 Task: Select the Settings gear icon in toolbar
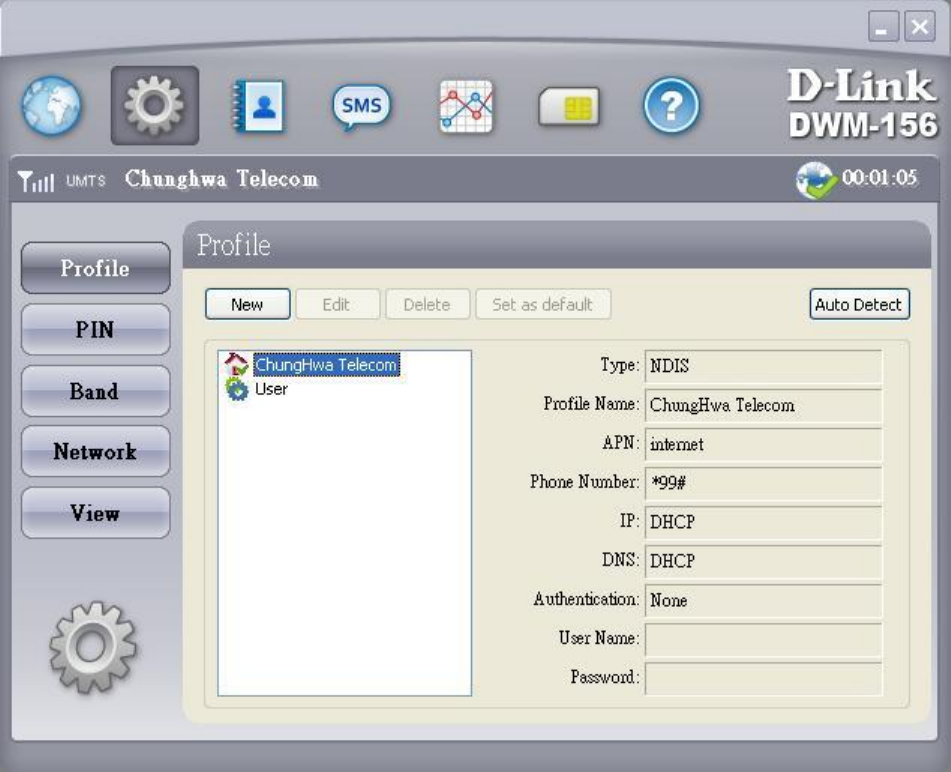[x=155, y=106]
